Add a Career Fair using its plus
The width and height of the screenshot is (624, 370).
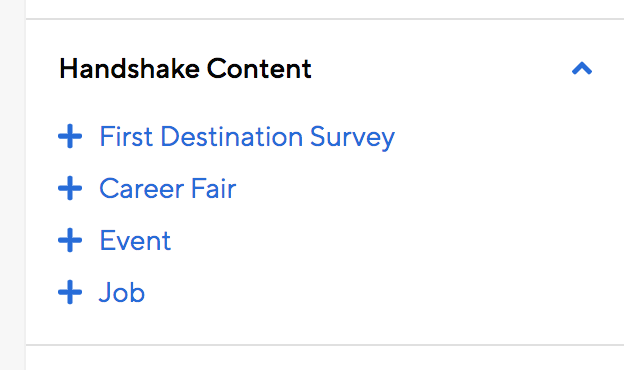coord(70,188)
